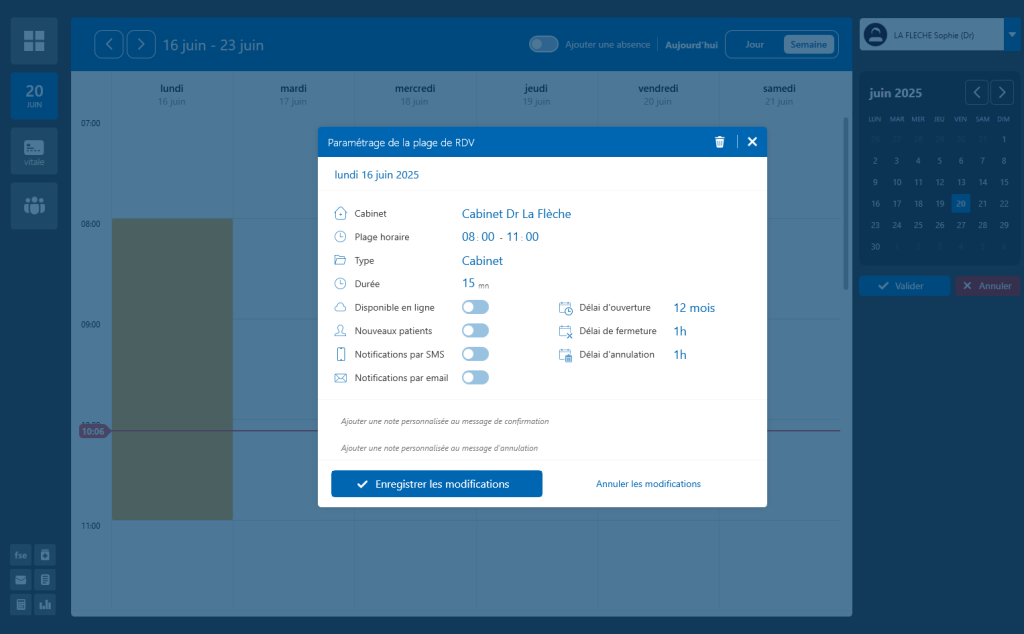1024x634 pixels.
Task: Open the dashboard grid icon in the sidebar
Action: 34,41
